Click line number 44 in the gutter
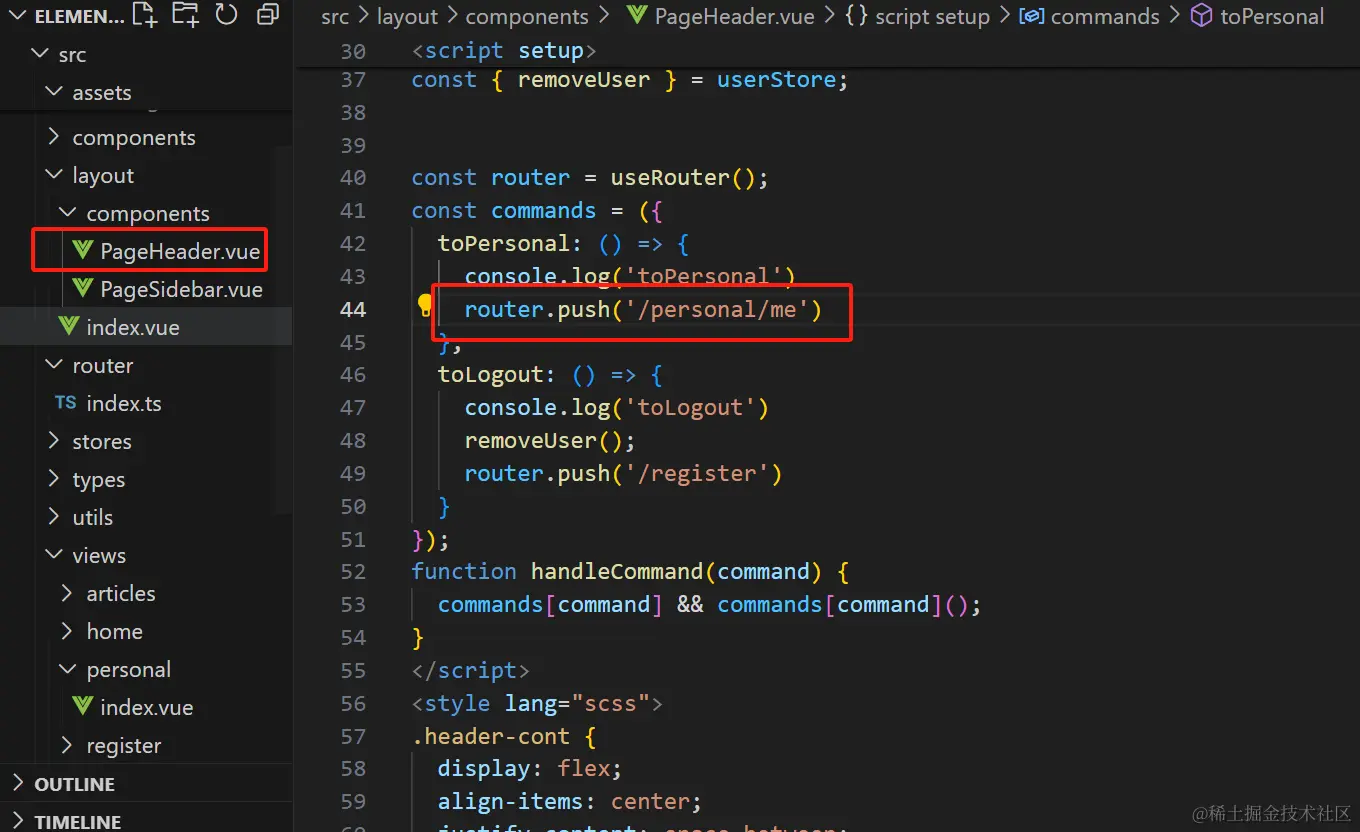 [x=353, y=309]
